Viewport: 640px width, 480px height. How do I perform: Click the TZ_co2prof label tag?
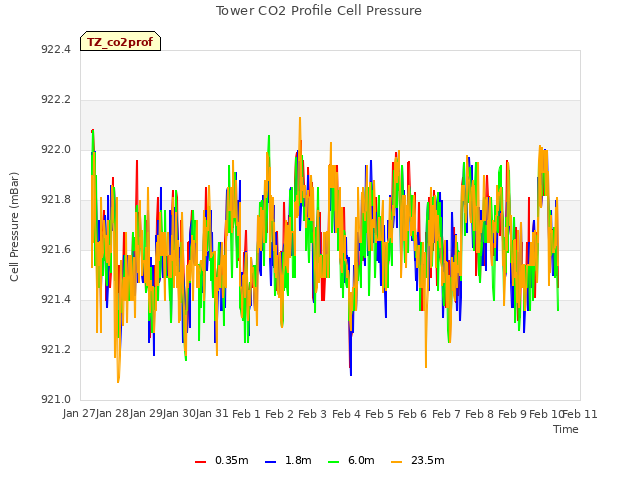(x=120, y=41)
